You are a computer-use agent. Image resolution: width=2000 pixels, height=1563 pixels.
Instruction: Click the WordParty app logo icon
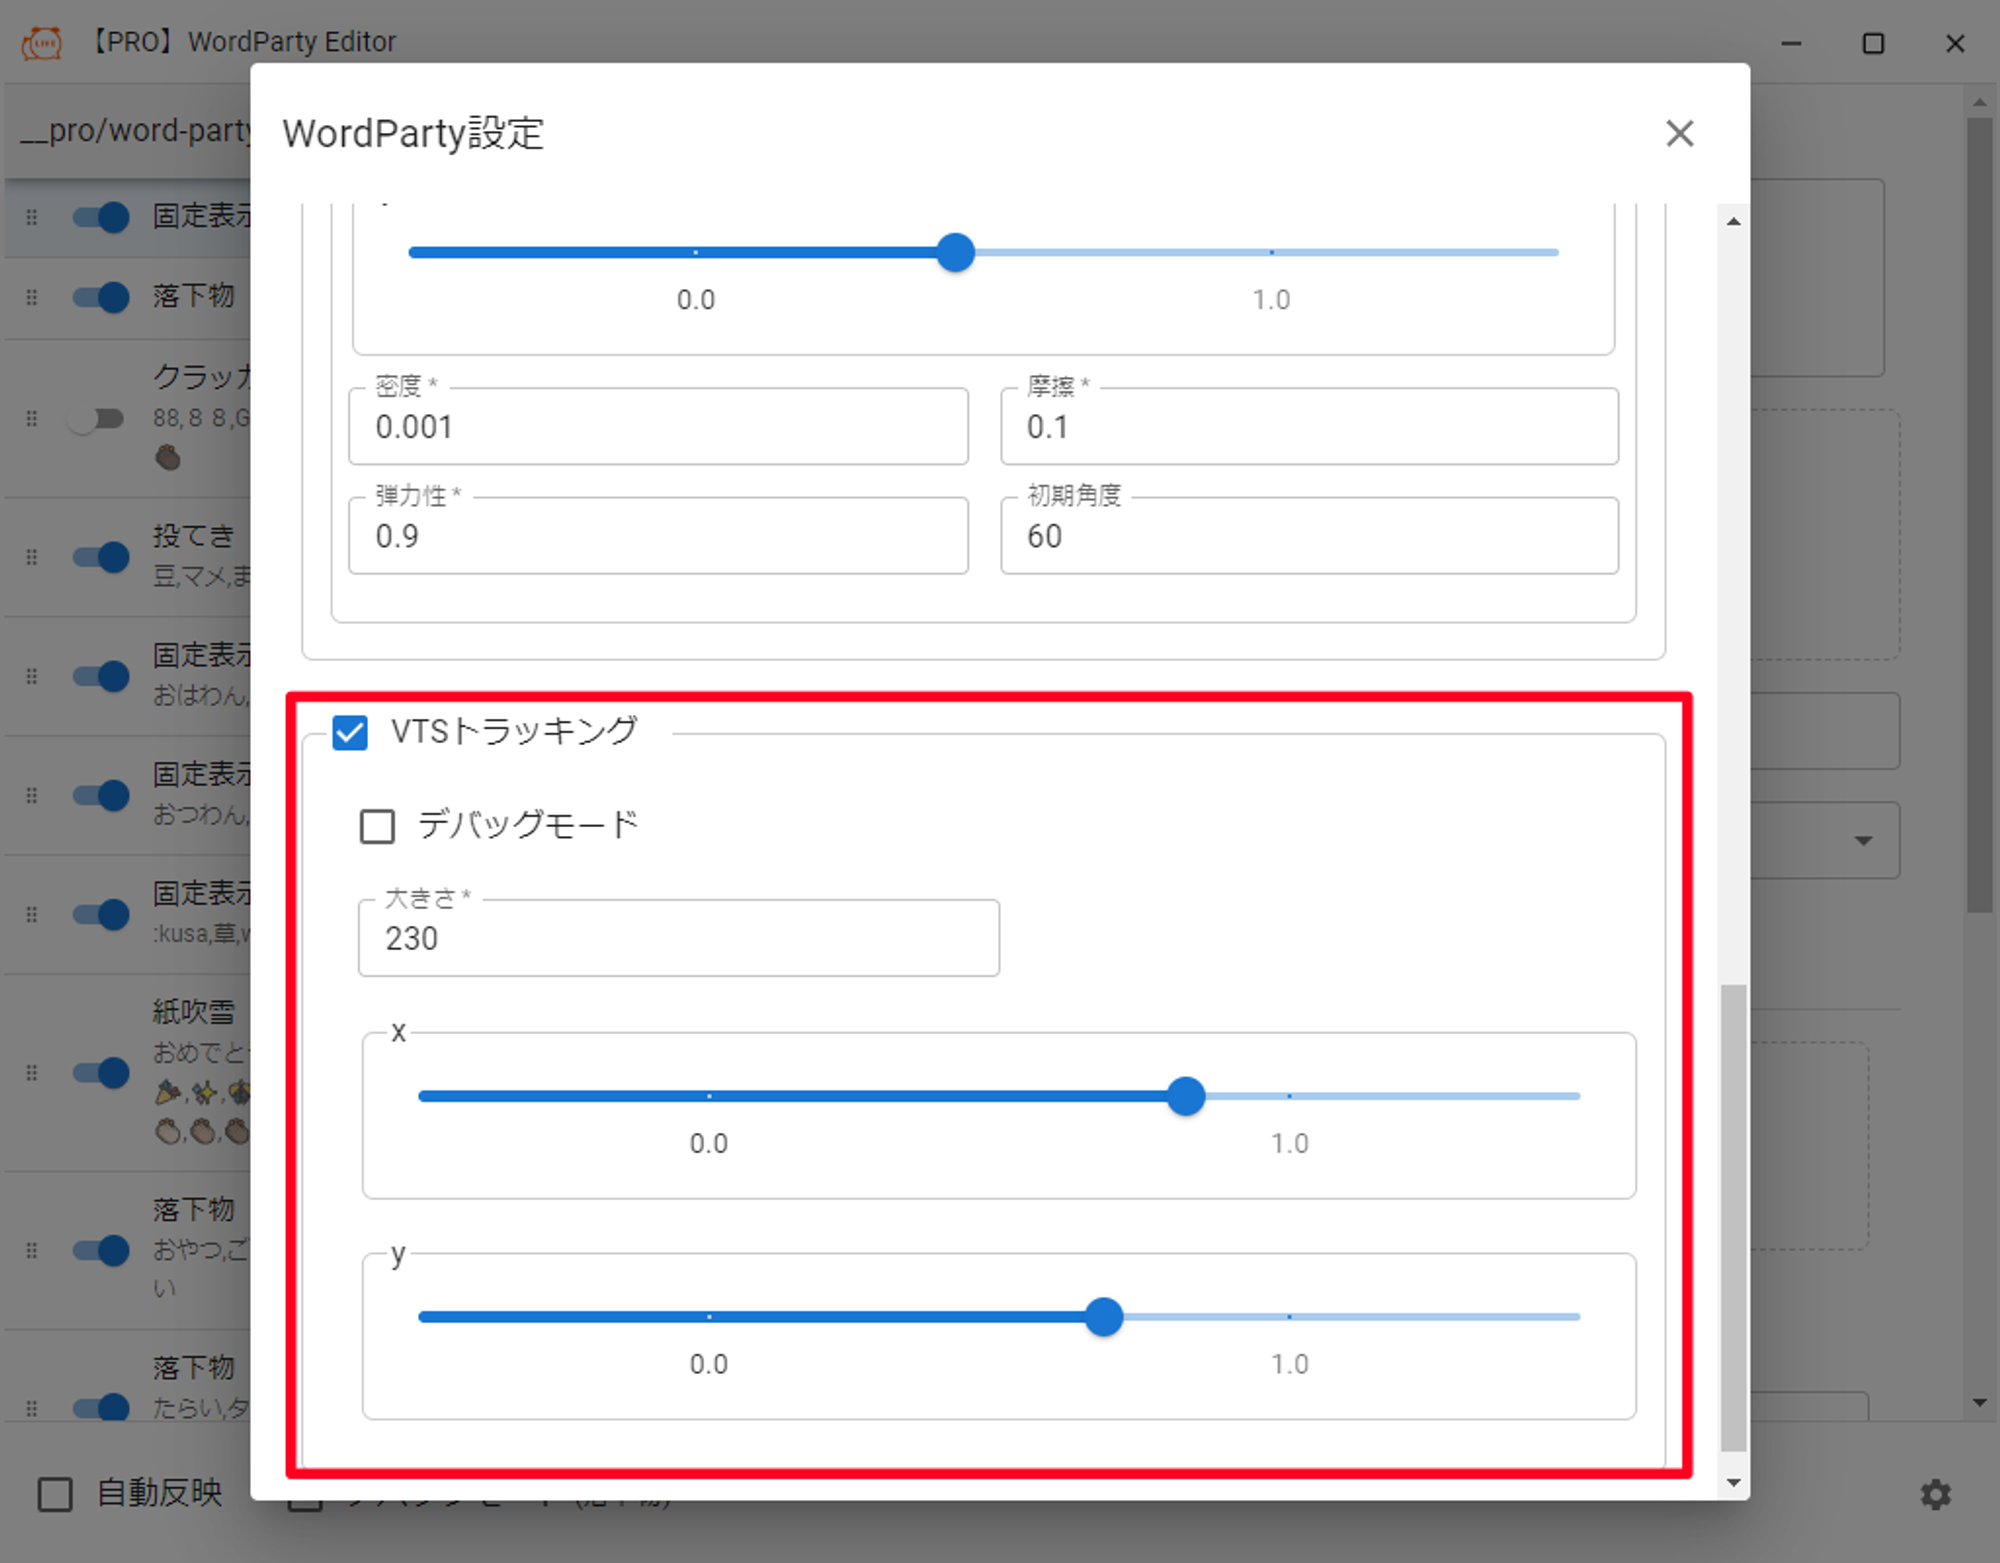pos(42,42)
